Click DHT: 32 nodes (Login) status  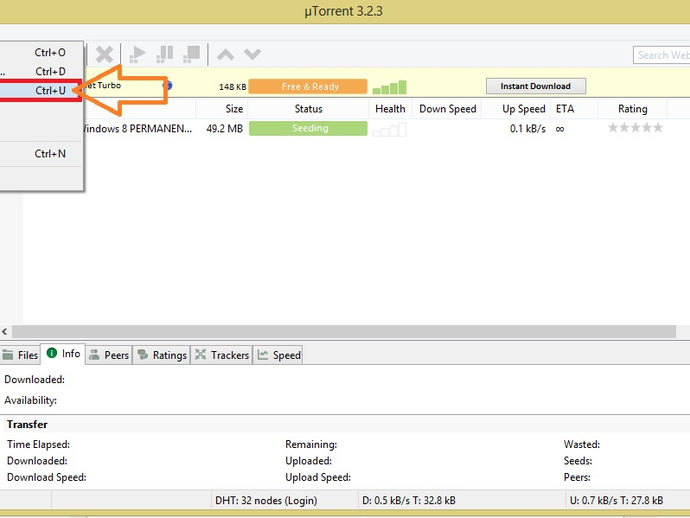point(266,500)
